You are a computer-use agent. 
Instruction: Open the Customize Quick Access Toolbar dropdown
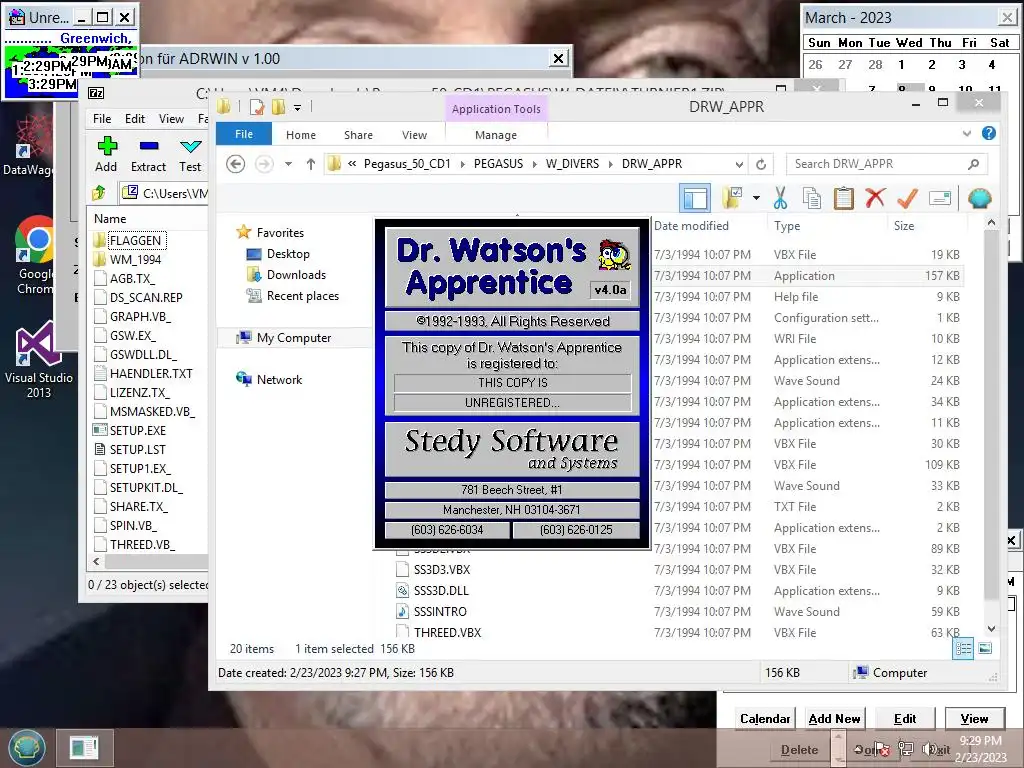(x=297, y=107)
